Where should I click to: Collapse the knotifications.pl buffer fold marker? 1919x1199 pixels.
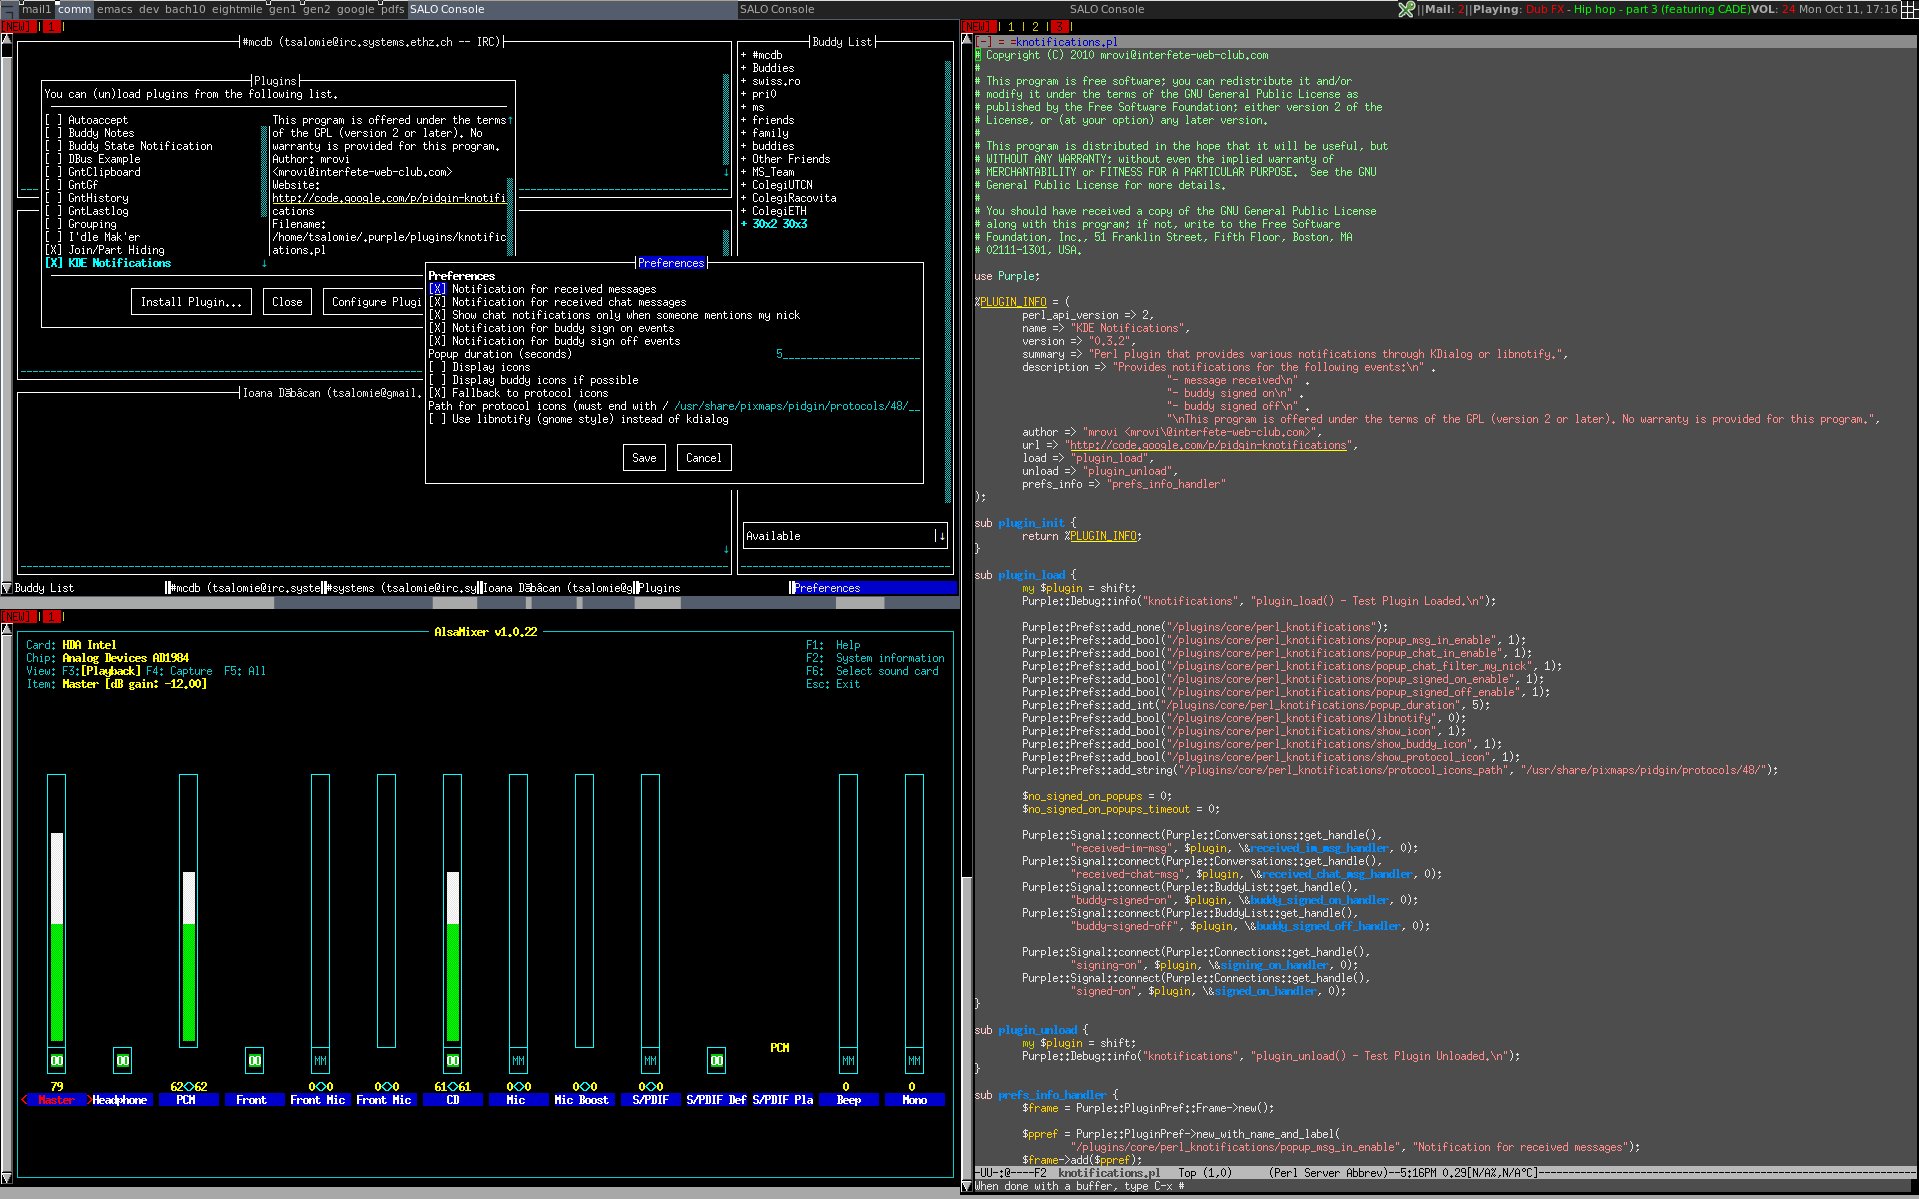984,42
